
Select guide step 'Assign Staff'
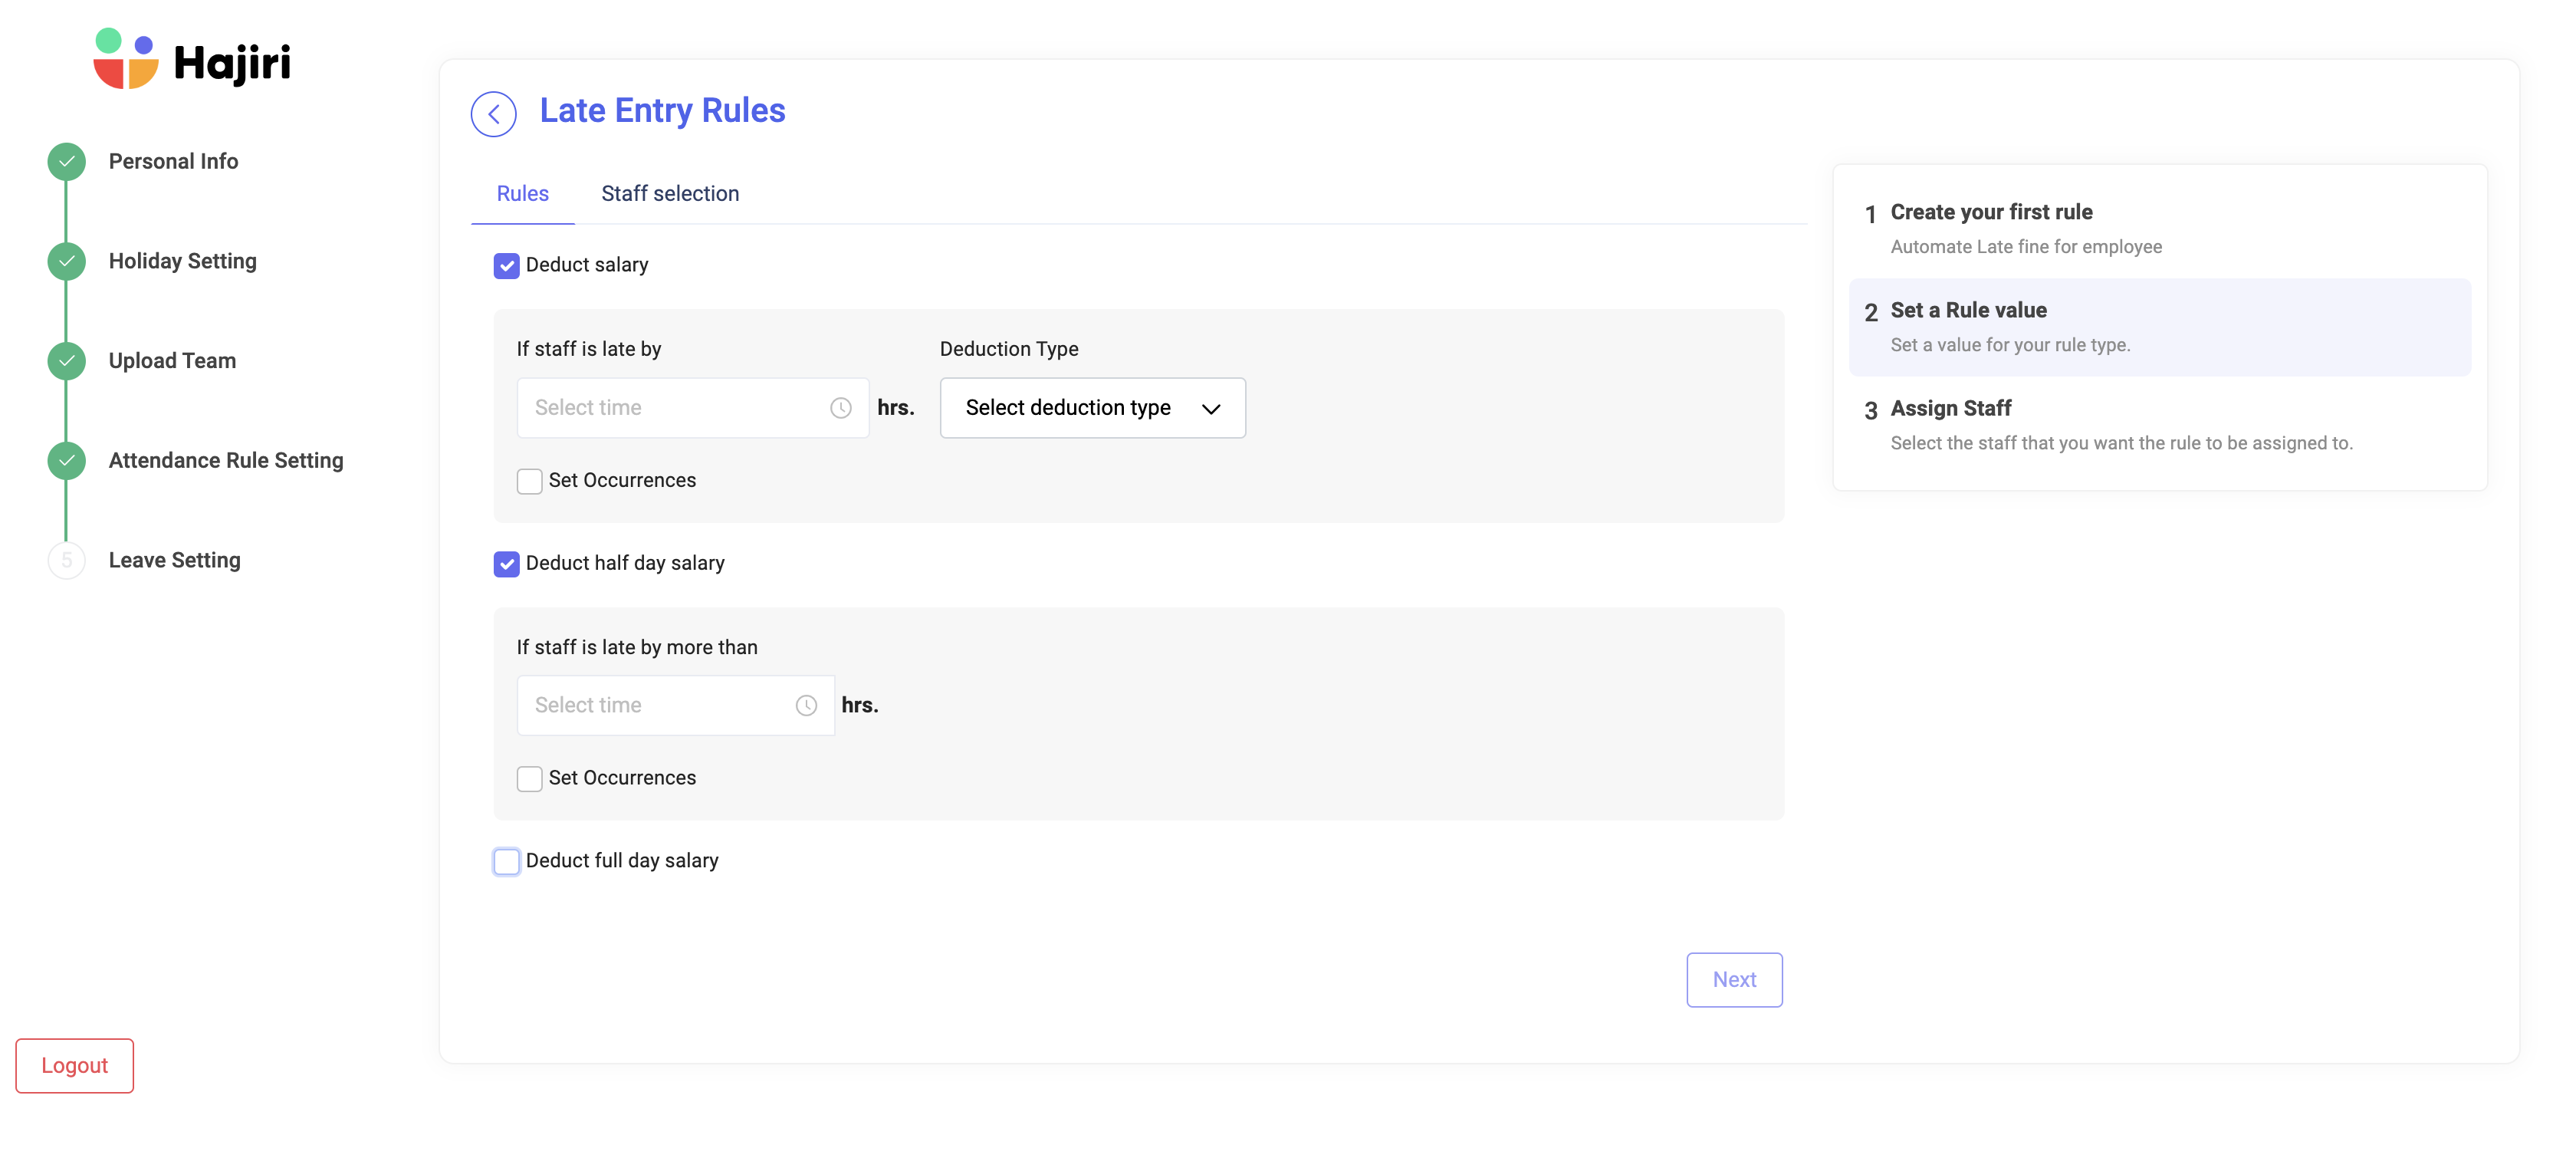click(2160, 425)
